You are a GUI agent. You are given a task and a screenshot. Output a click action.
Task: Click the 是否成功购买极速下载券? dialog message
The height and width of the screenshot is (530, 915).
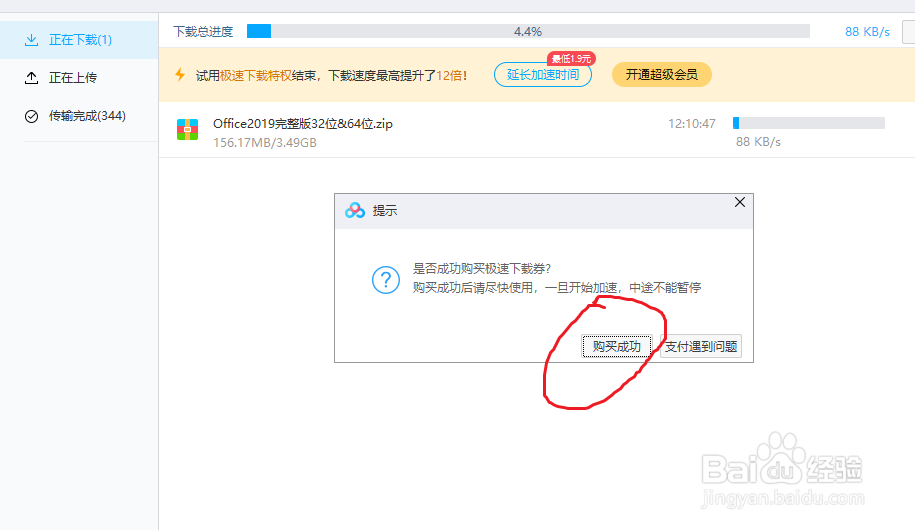(482, 269)
